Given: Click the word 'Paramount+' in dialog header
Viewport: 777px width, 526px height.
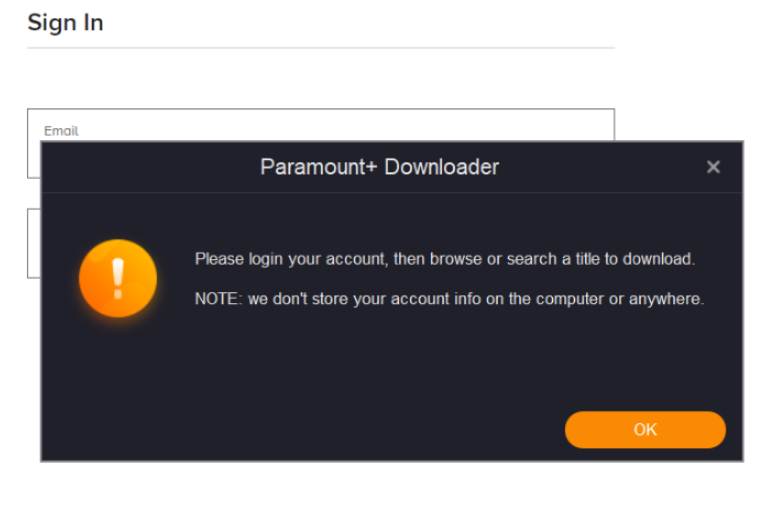Looking at the screenshot, I should [x=319, y=167].
